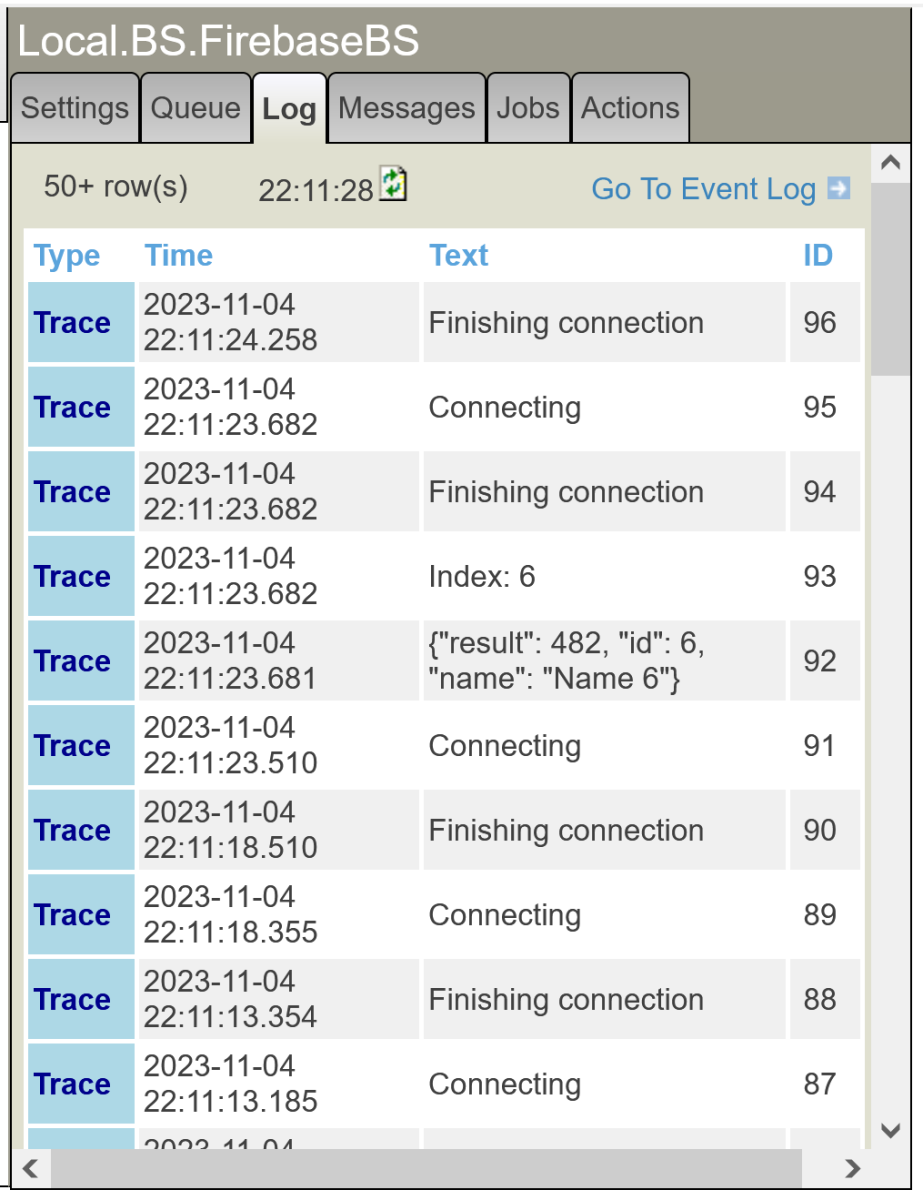Sort log by Text column header
Screen dimensions: 923x1200
(459, 256)
